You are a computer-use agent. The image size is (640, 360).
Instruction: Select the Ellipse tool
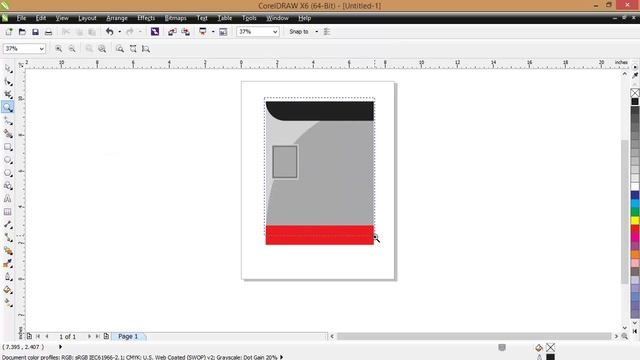(x=8, y=160)
